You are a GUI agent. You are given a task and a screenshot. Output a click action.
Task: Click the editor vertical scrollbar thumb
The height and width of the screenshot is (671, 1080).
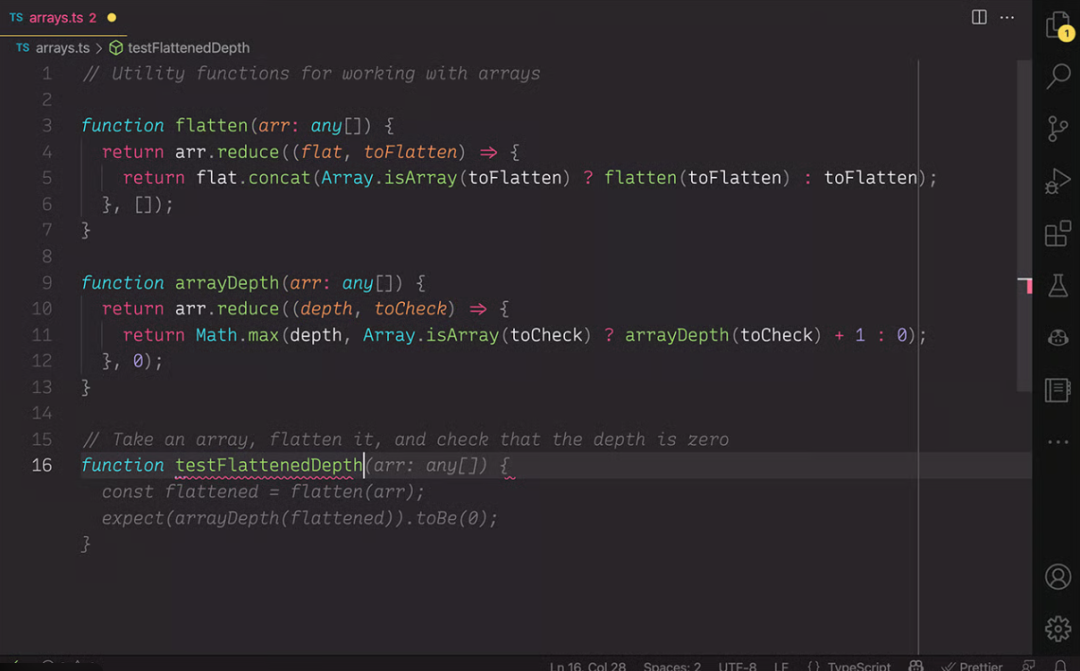[1024, 227]
